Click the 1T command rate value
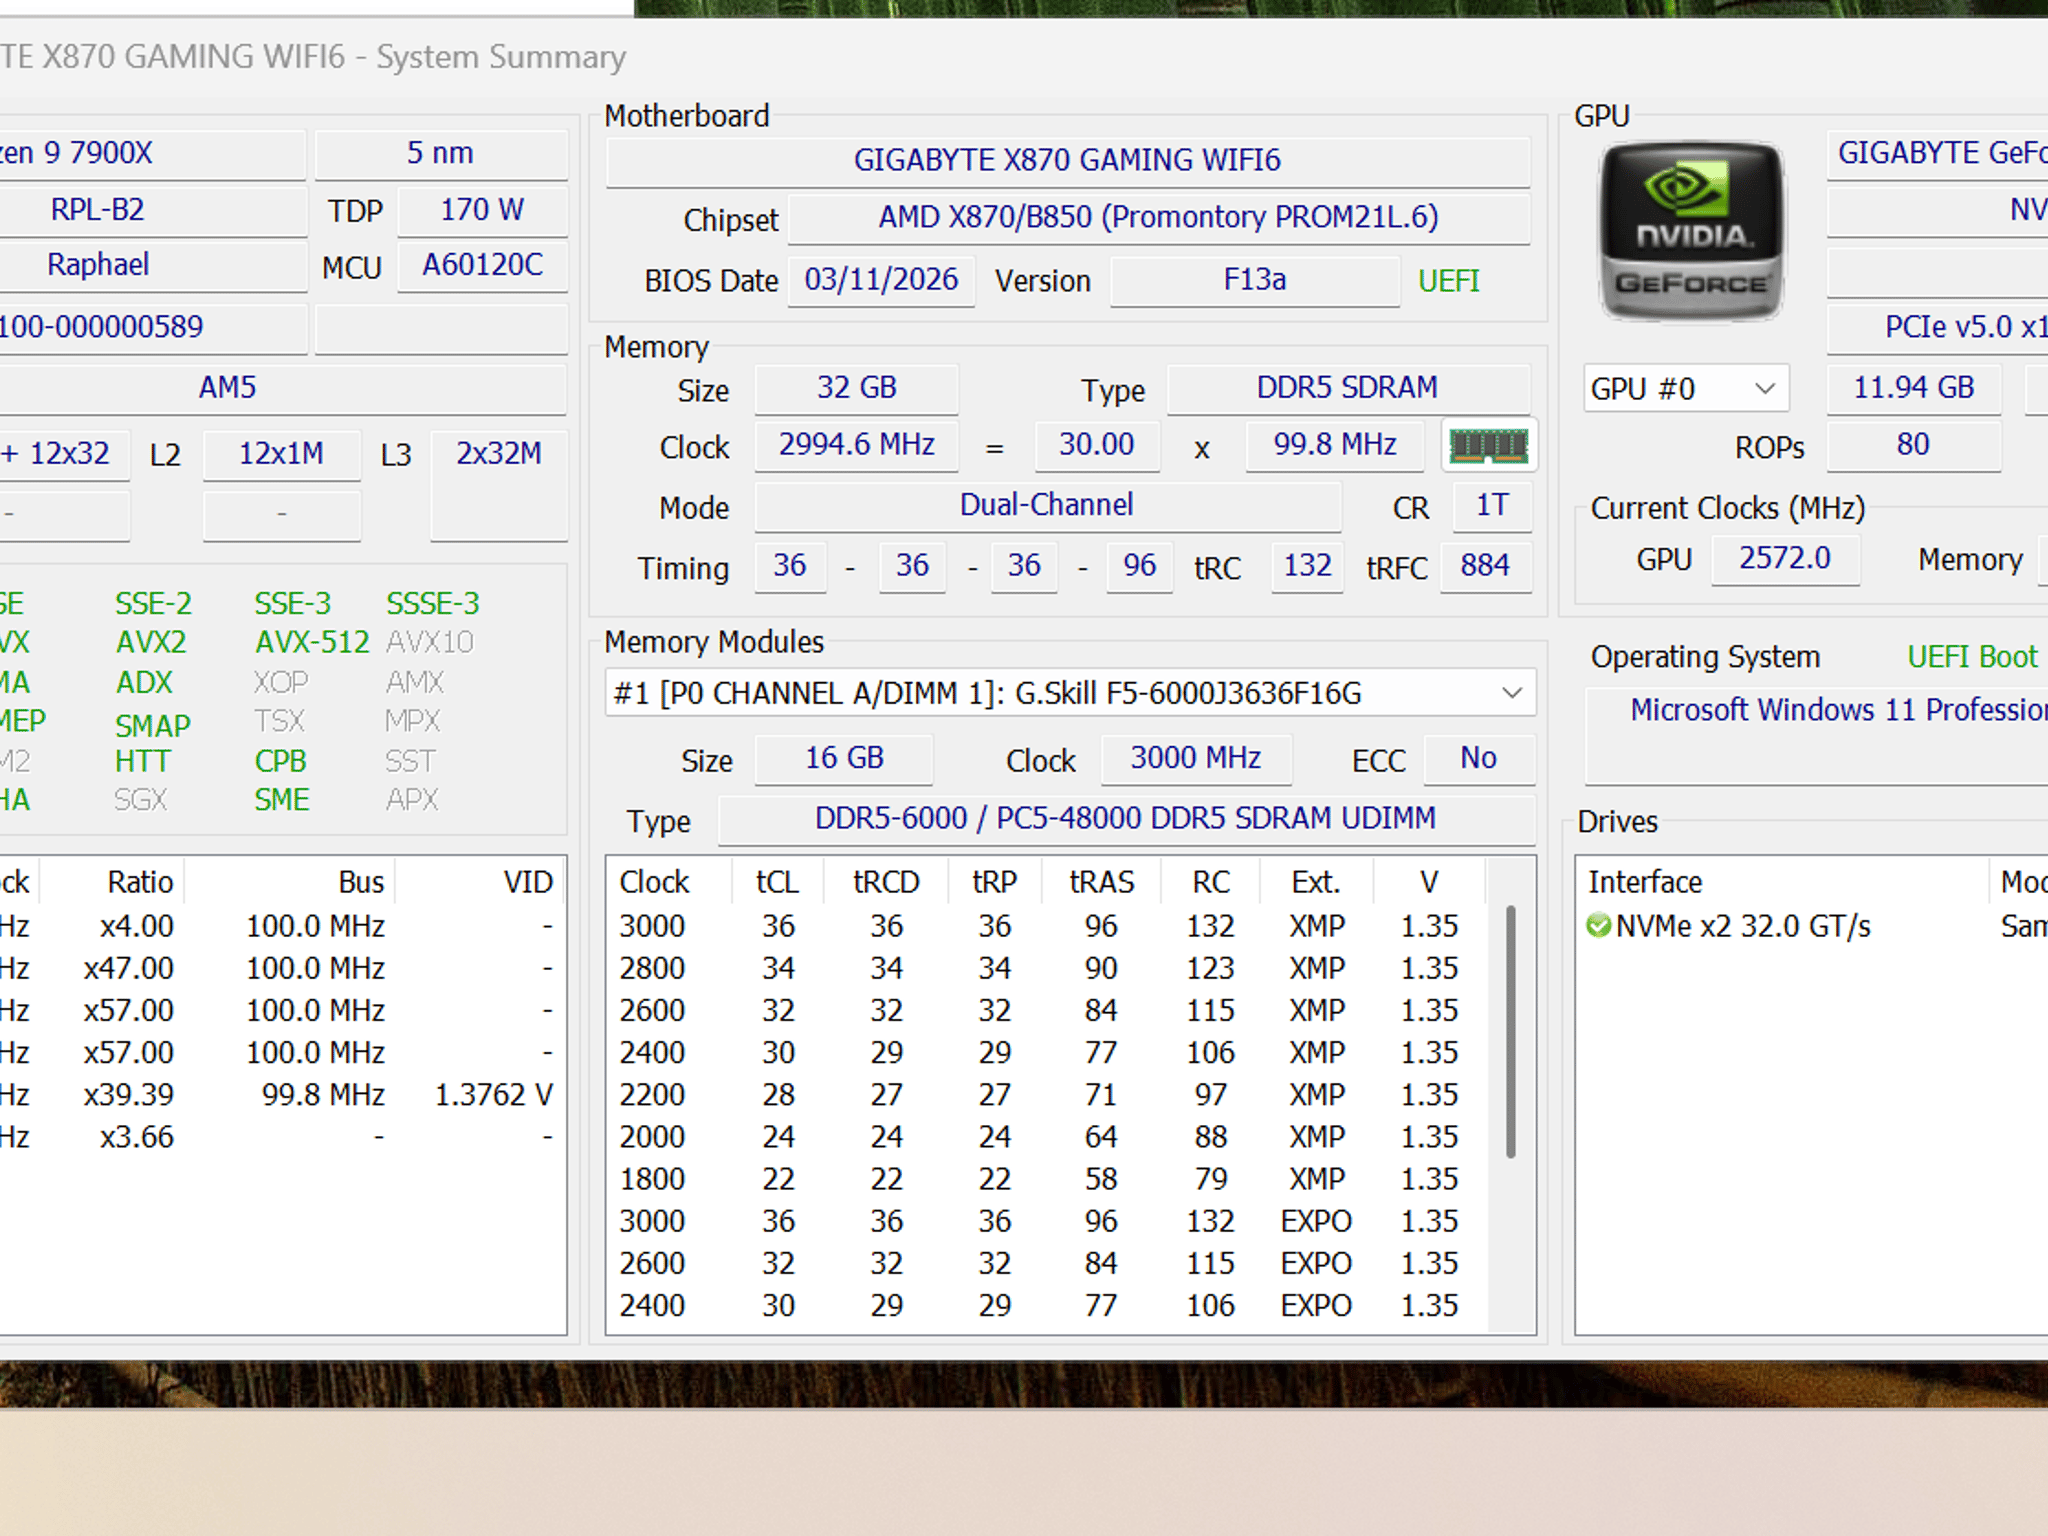This screenshot has height=1536, width=2048. click(x=1492, y=505)
